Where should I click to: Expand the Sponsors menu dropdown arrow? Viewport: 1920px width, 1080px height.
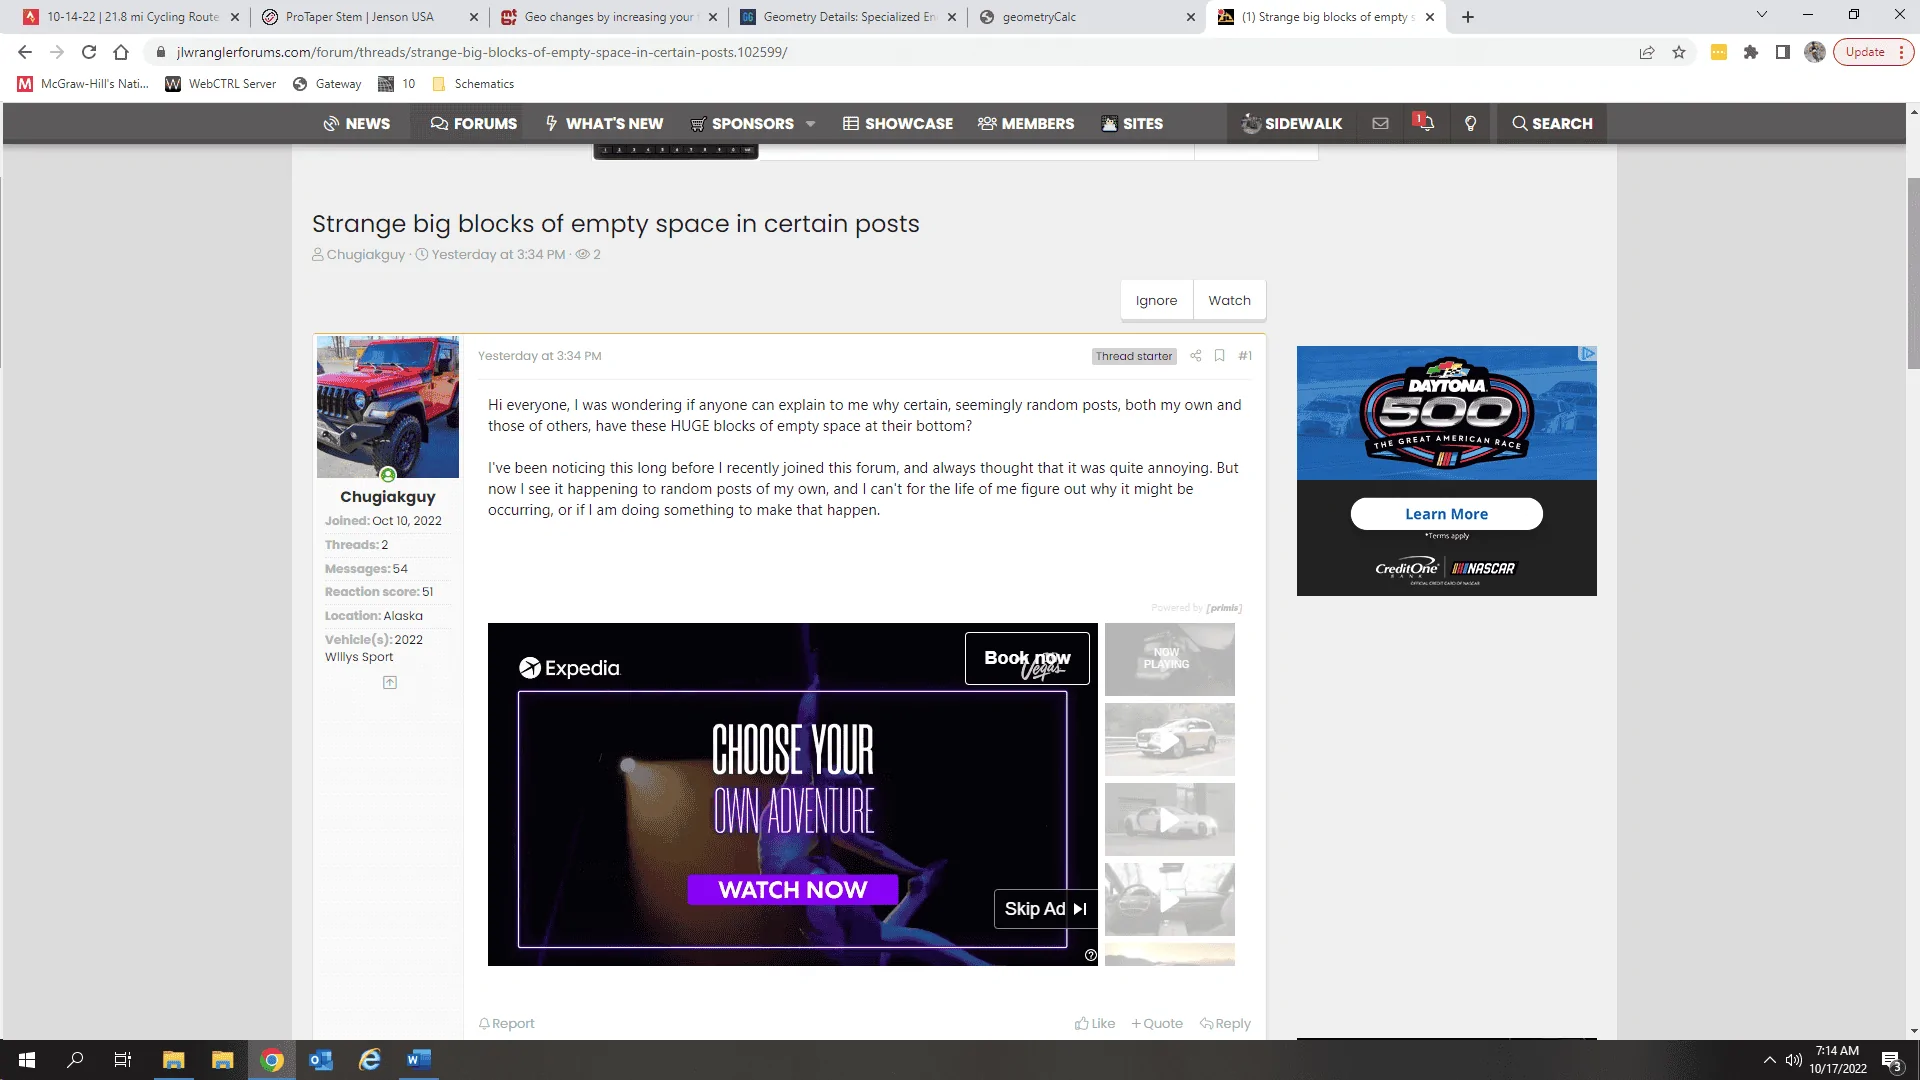pos(810,124)
